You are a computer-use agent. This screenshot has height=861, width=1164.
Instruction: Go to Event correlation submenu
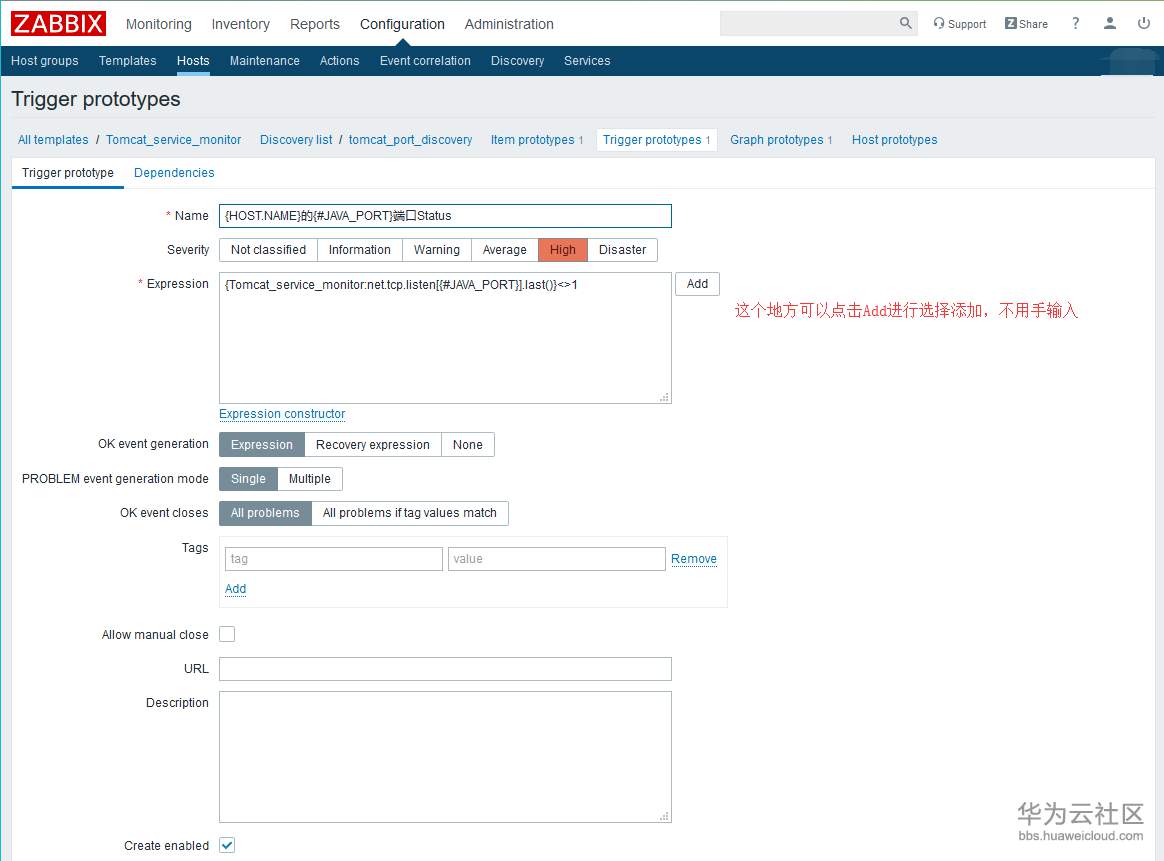425,61
